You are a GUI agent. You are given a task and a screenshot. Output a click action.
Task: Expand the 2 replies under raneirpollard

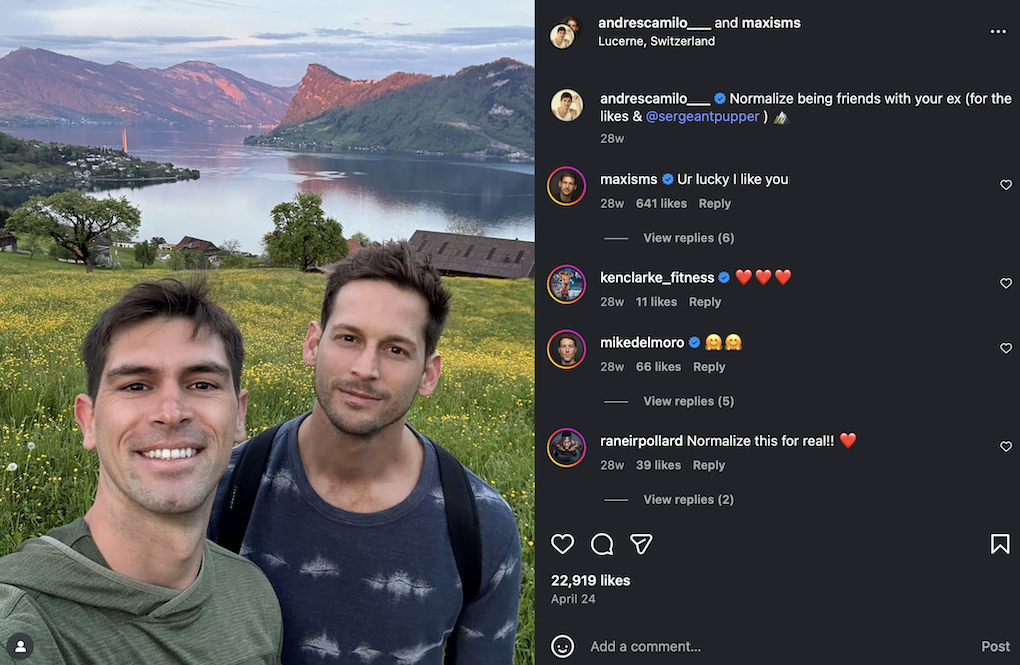688,499
